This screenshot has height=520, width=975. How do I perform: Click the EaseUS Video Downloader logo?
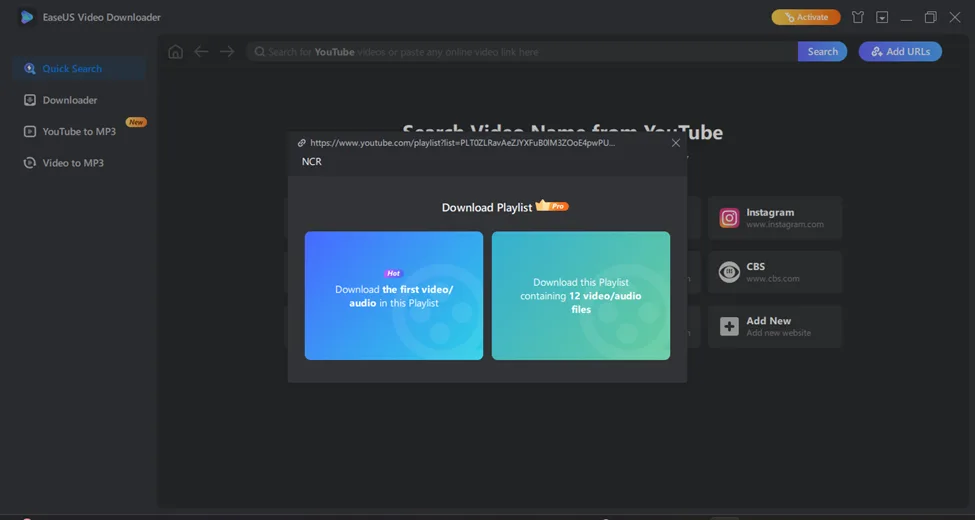(26, 17)
